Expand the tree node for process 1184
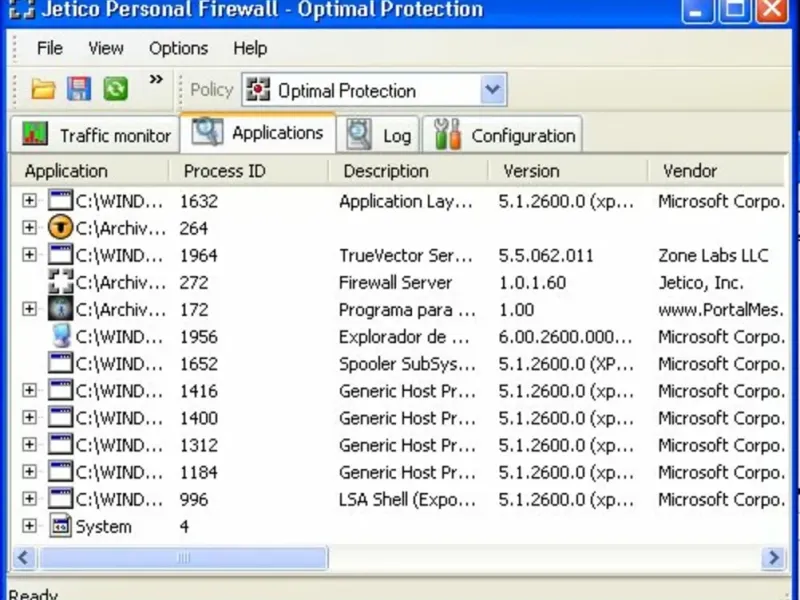 tap(29, 471)
